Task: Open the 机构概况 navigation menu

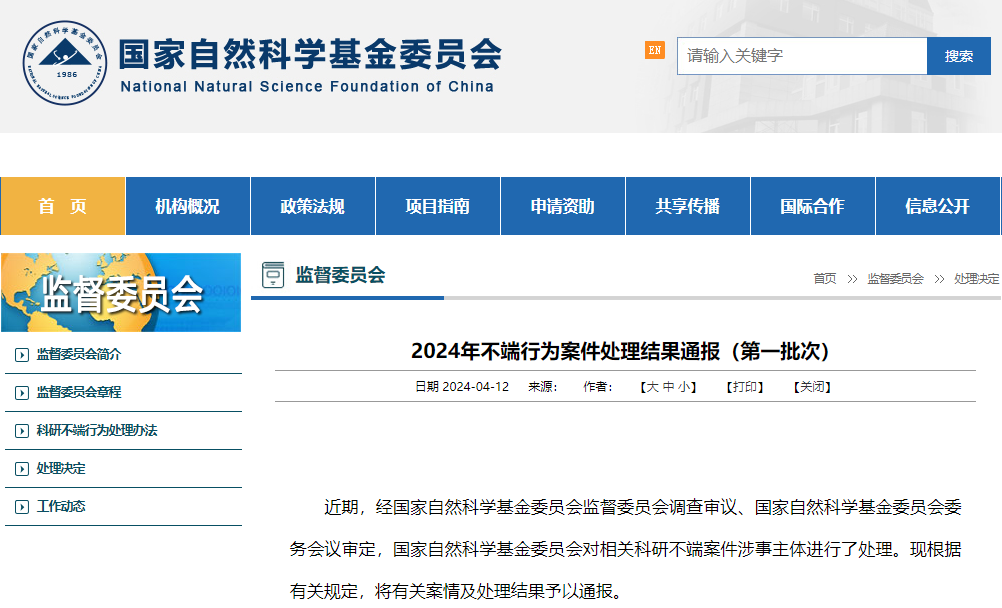Action: 187,206
